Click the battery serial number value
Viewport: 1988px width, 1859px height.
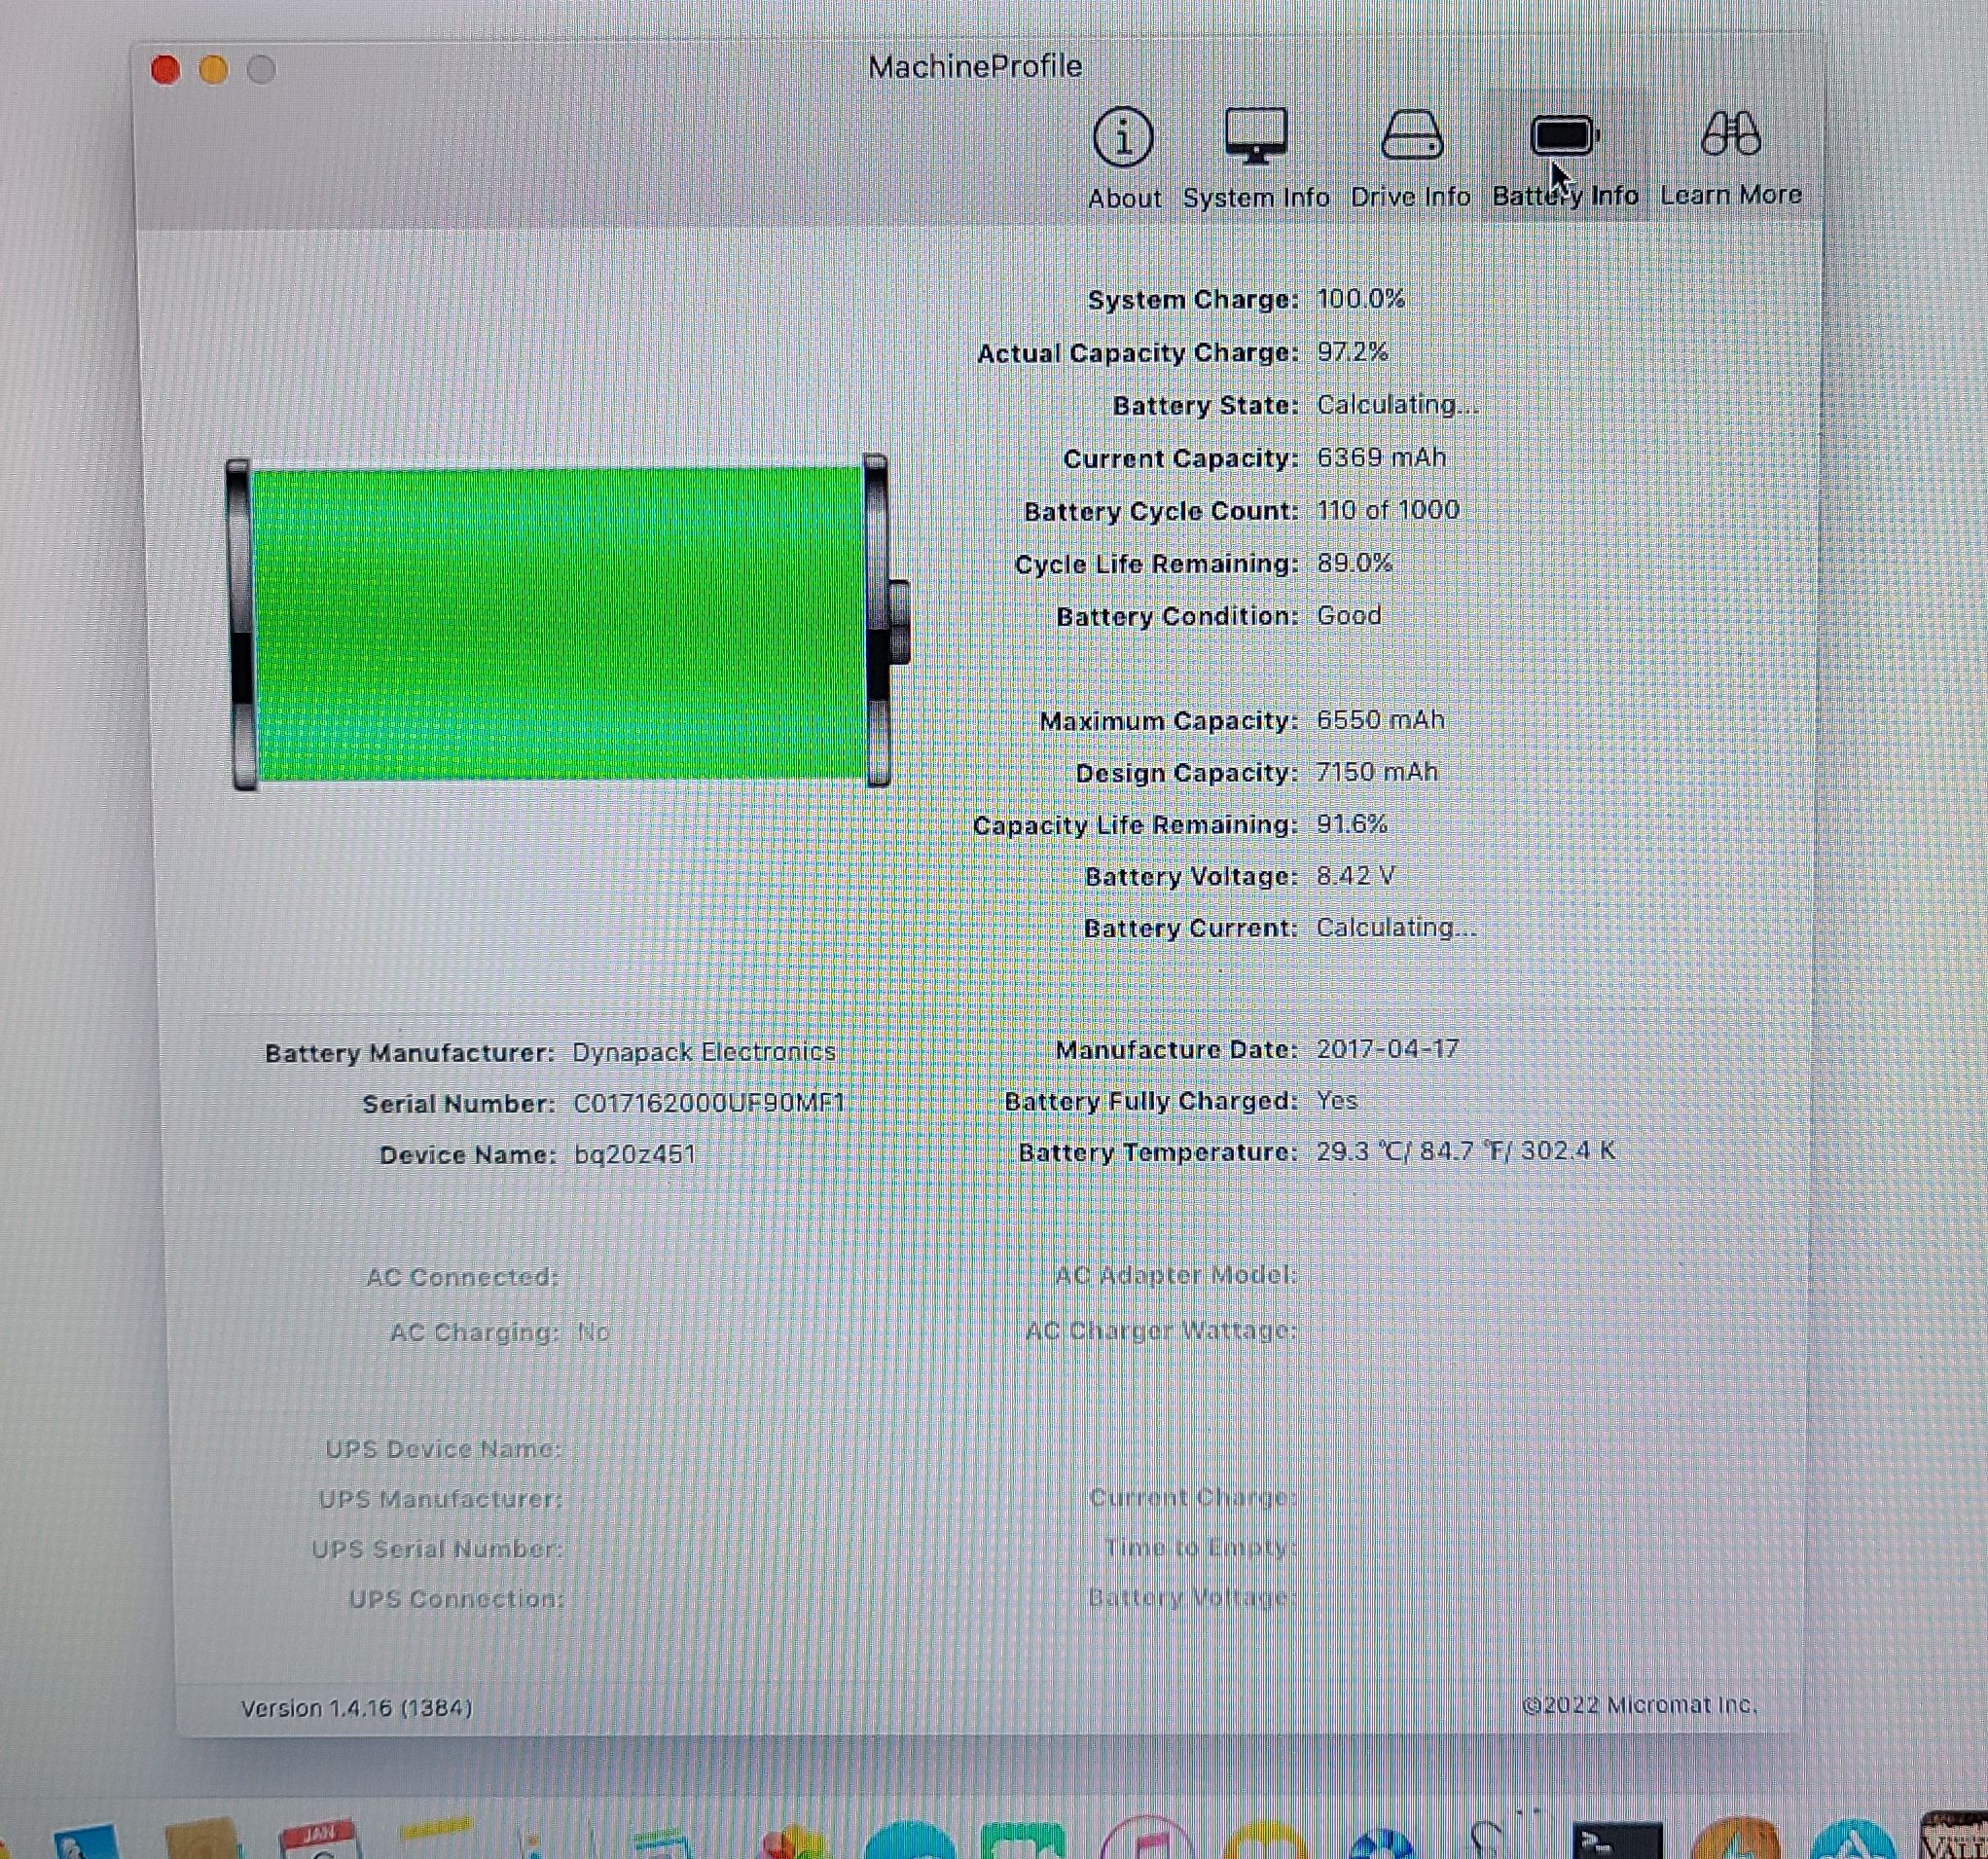coord(709,1103)
